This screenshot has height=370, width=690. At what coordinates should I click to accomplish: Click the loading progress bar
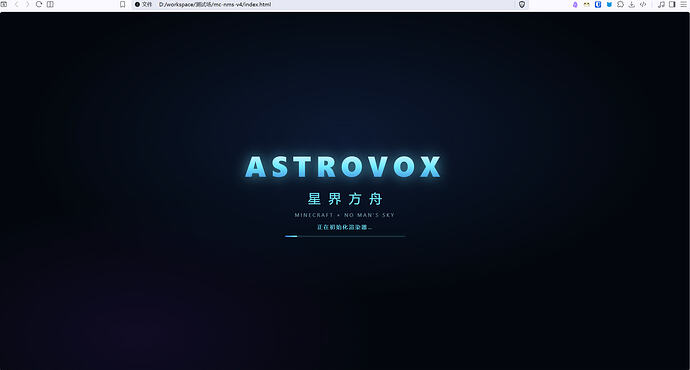pyautogui.click(x=345, y=236)
